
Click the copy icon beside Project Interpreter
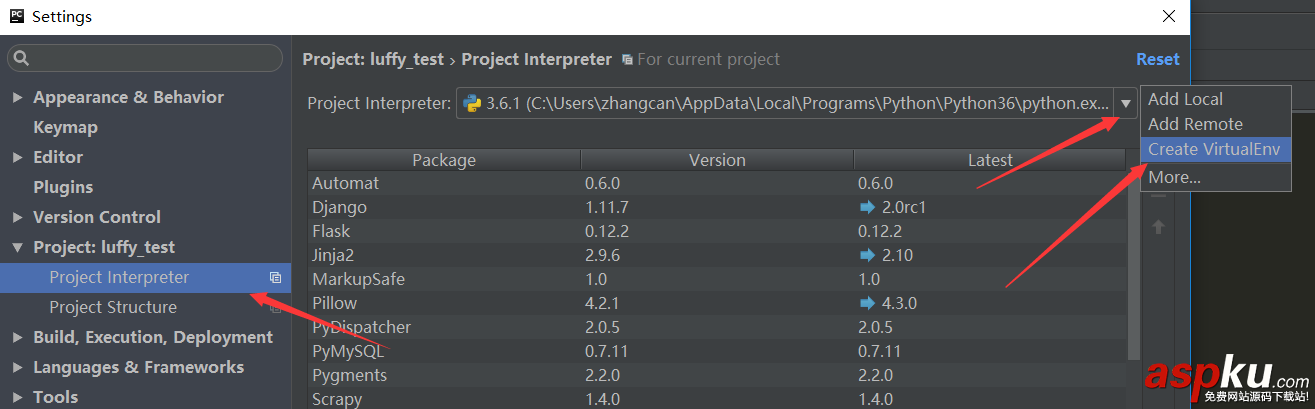tap(275, 278)
